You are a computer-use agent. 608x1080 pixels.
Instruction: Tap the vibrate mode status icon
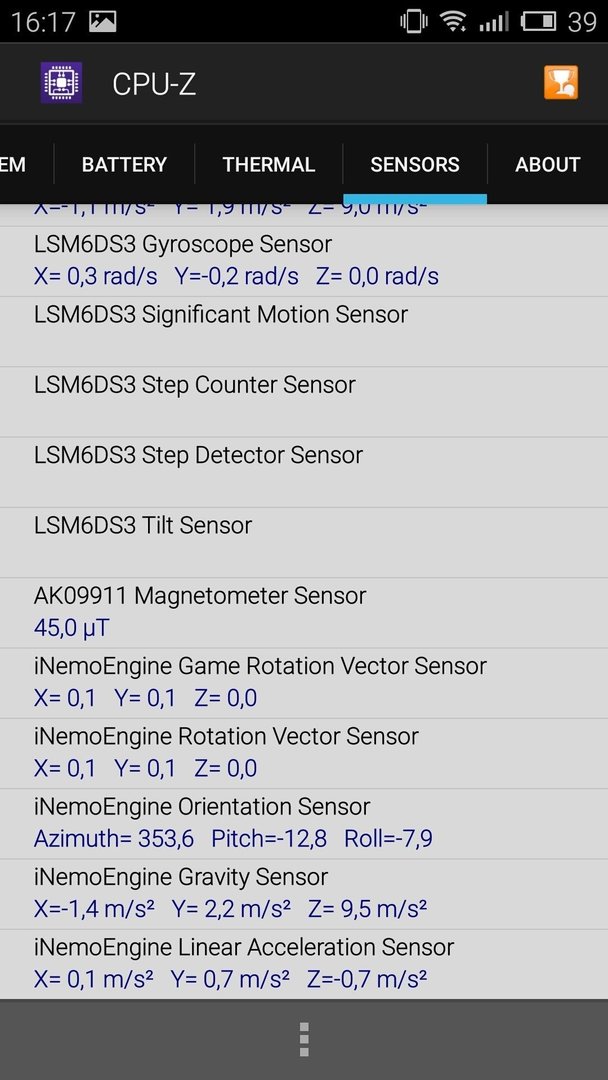[x=413, y=21]
